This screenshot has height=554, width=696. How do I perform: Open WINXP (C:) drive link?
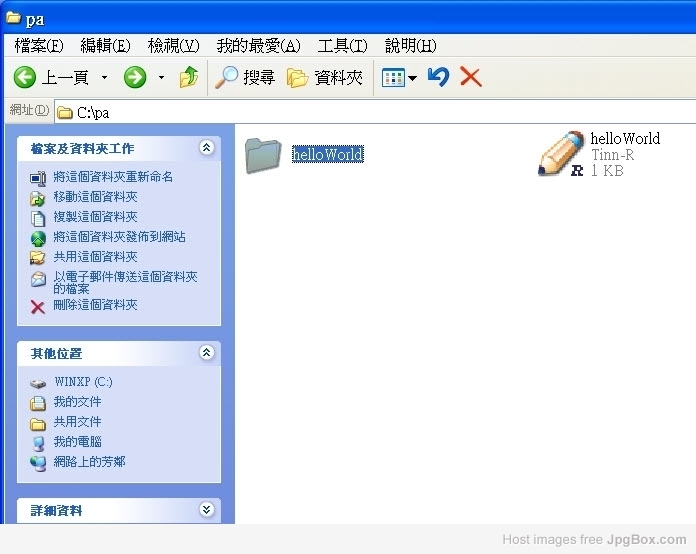83,382
